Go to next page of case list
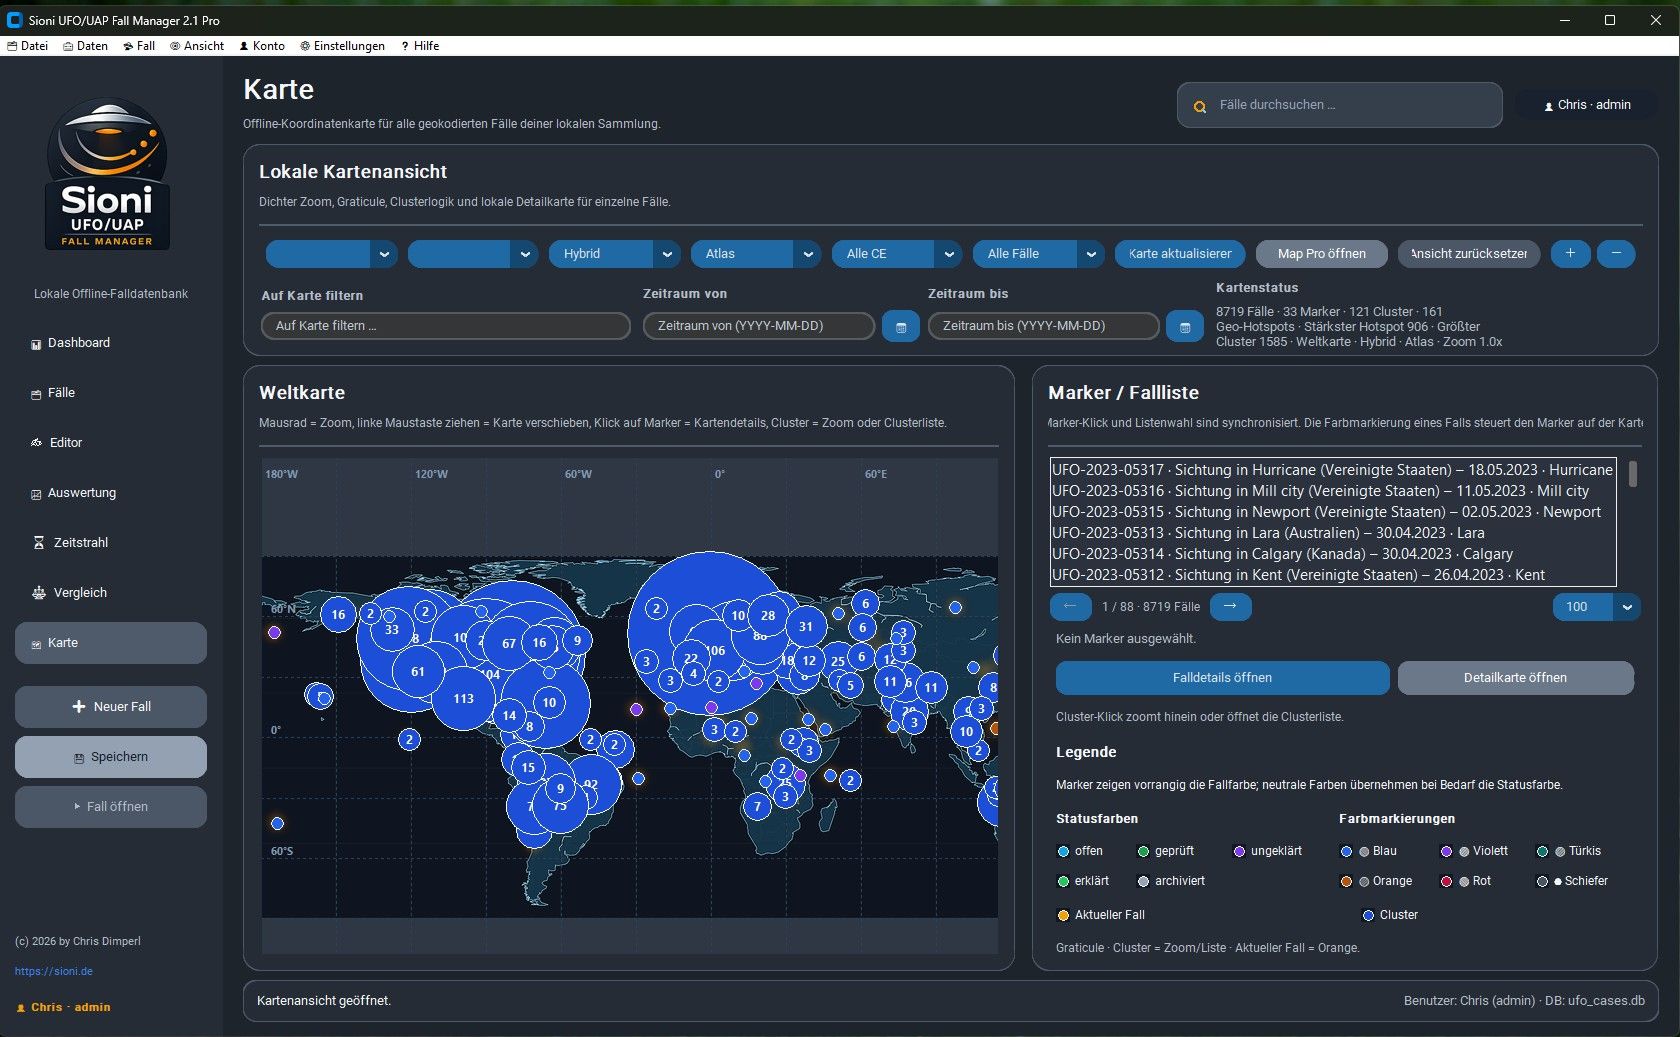The image size is (1680, 1037). 1230,607
